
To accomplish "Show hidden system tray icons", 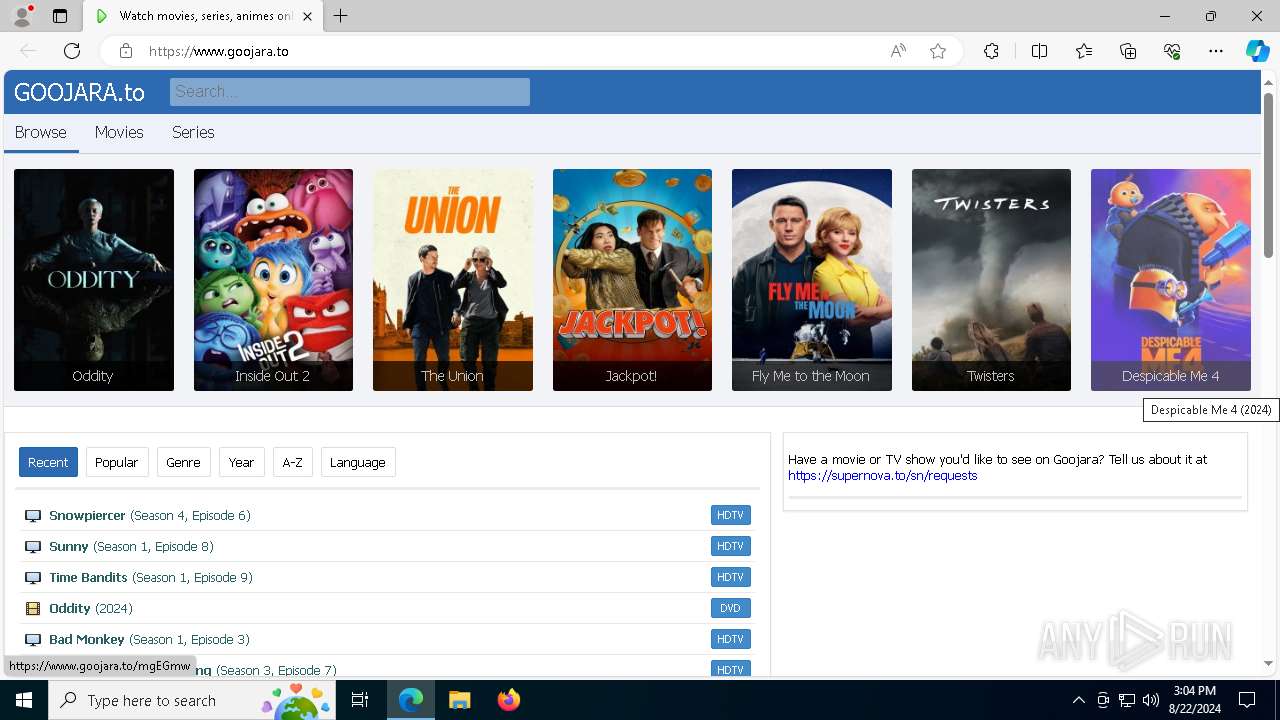I will click(1078, 700).
